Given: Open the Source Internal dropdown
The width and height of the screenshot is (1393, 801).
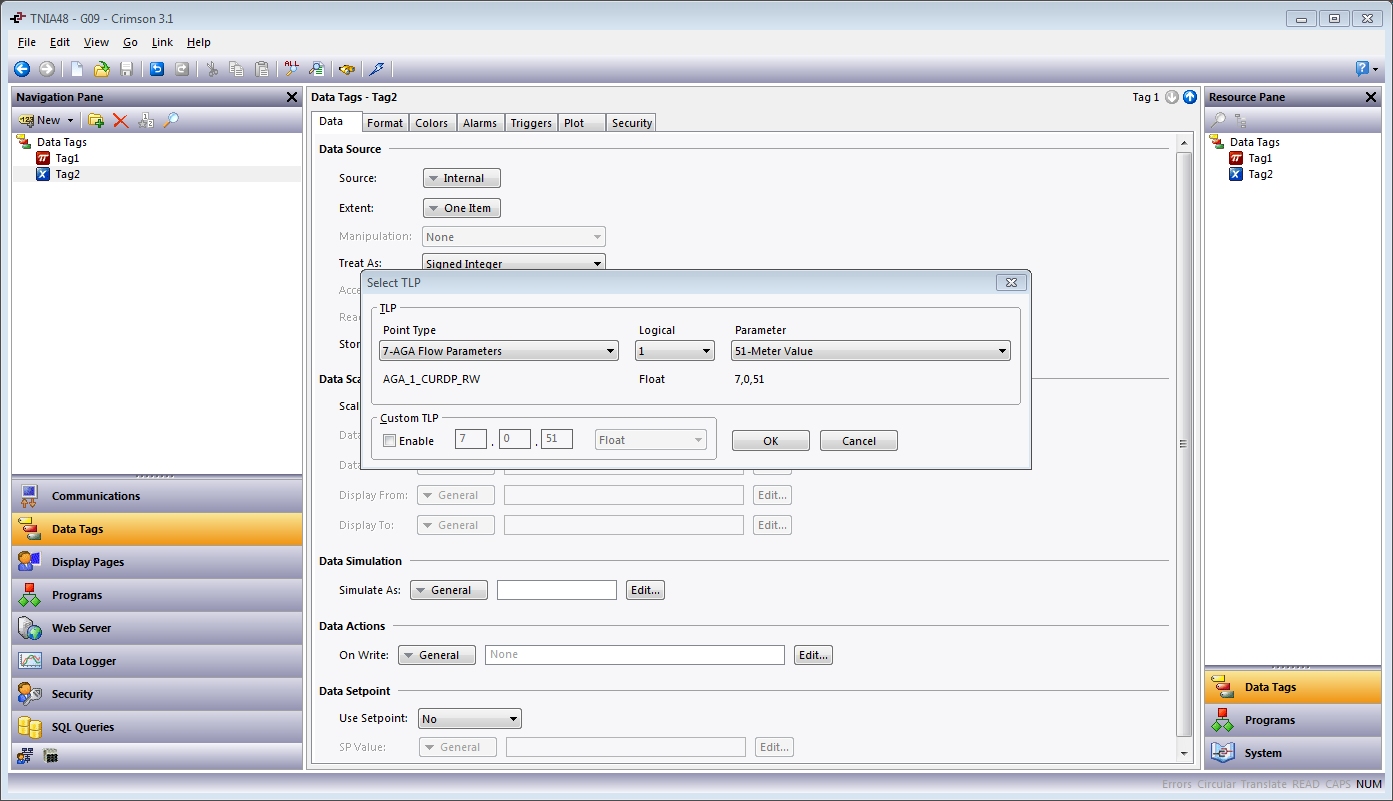Looking at the screenshot, I should point(462,178).
